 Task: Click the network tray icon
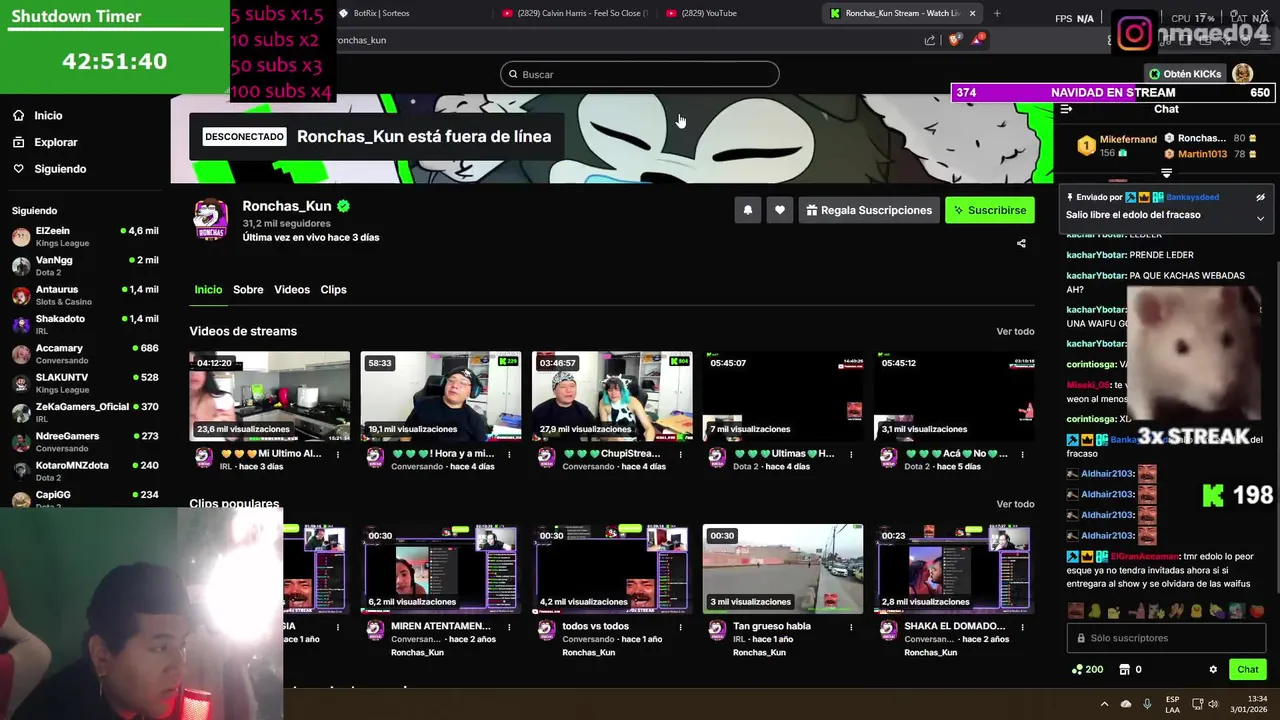tap(1195, 704)
